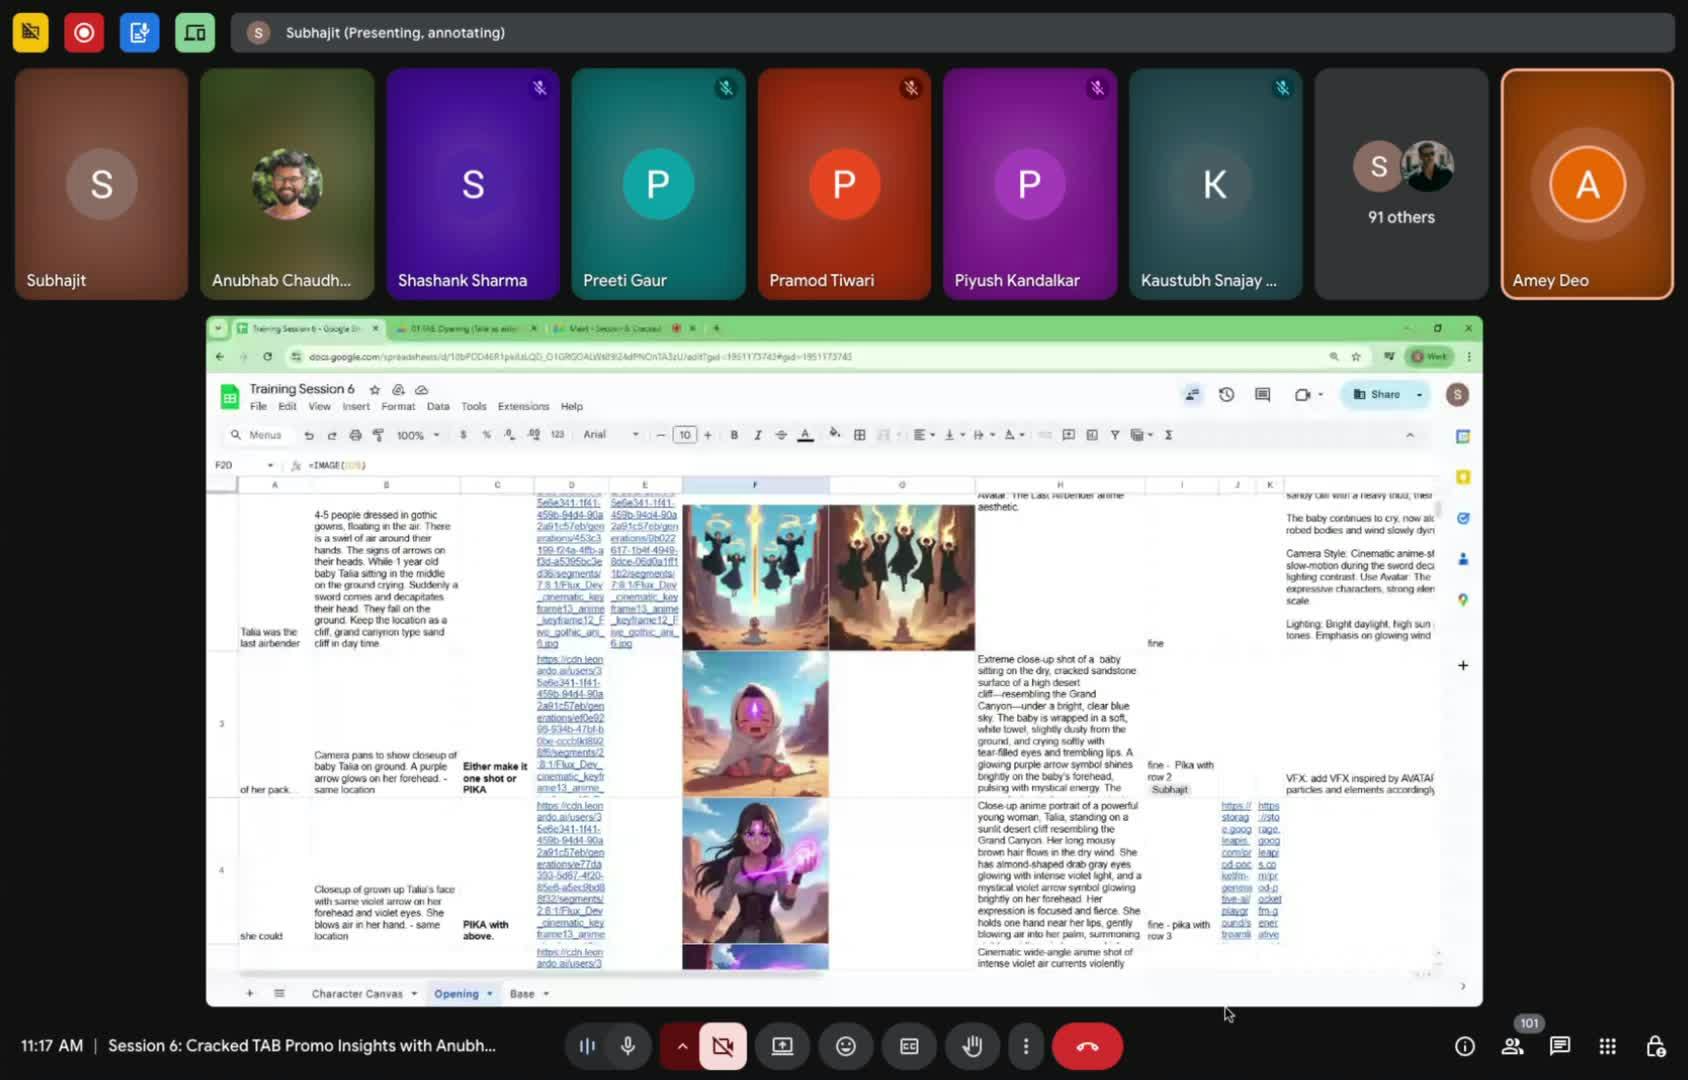Expand audio settings up-arrow chevron
This screenshot has width=1688, height=1080.
tap(681, 1046)
